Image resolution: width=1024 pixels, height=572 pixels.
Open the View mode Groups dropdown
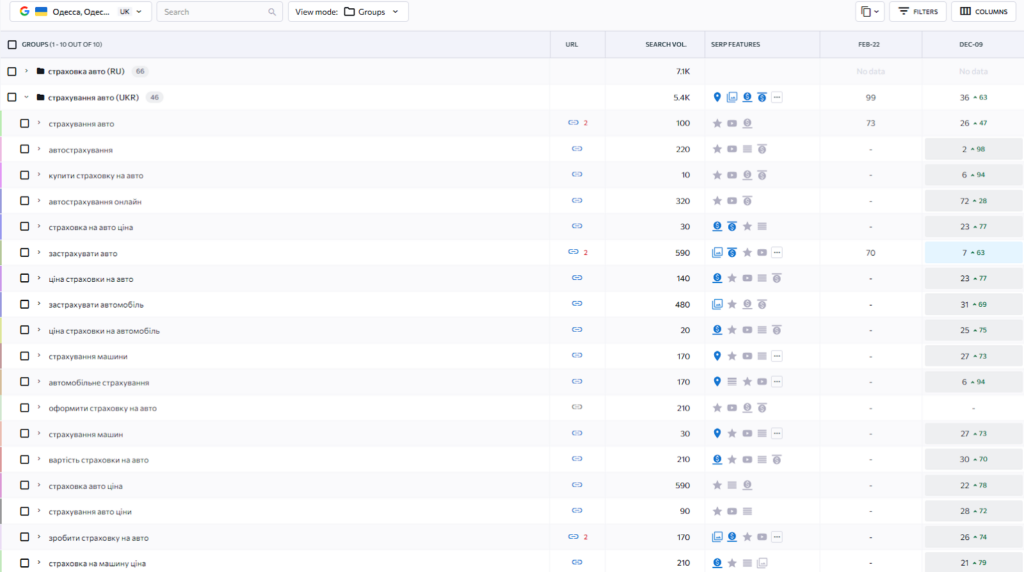(348, 12)
